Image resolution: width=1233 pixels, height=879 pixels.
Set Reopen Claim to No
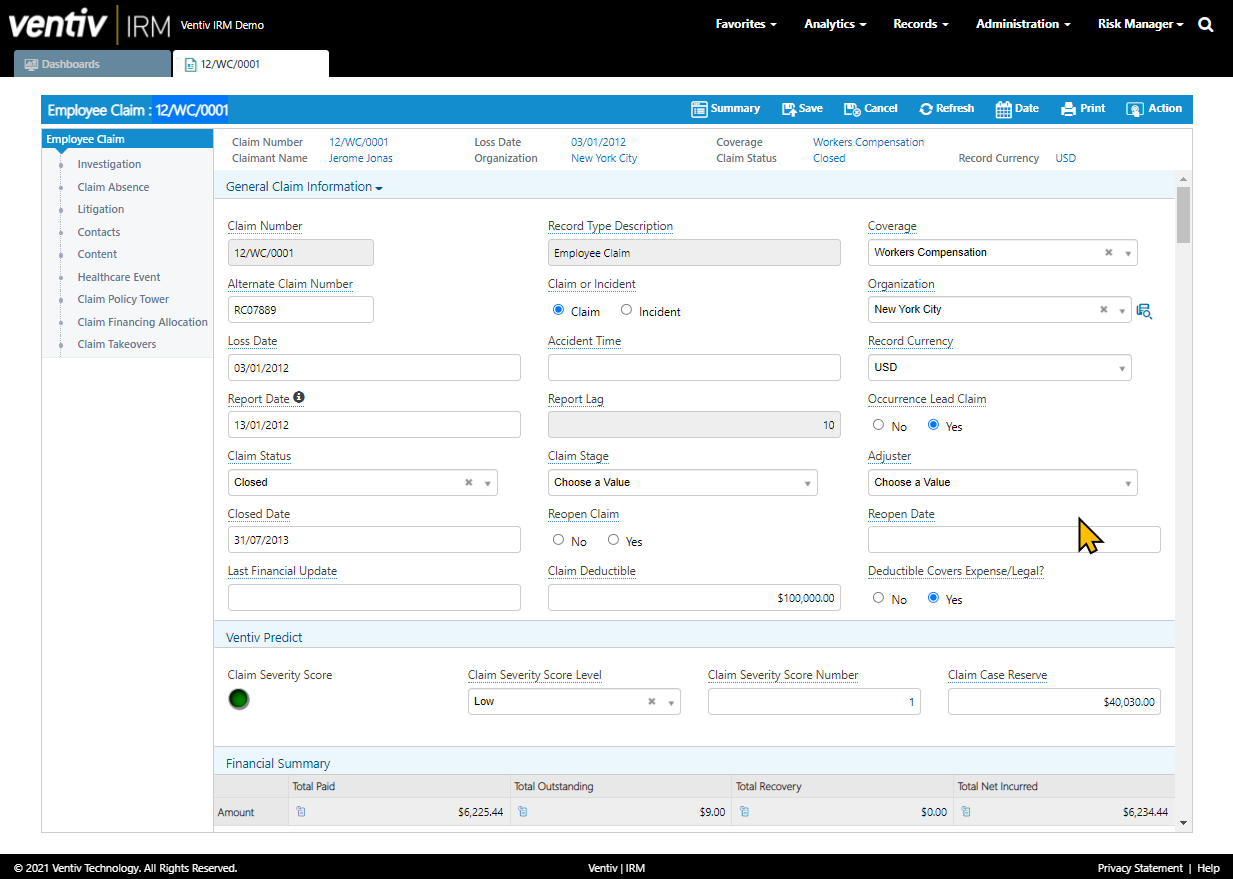coord(558,540)
